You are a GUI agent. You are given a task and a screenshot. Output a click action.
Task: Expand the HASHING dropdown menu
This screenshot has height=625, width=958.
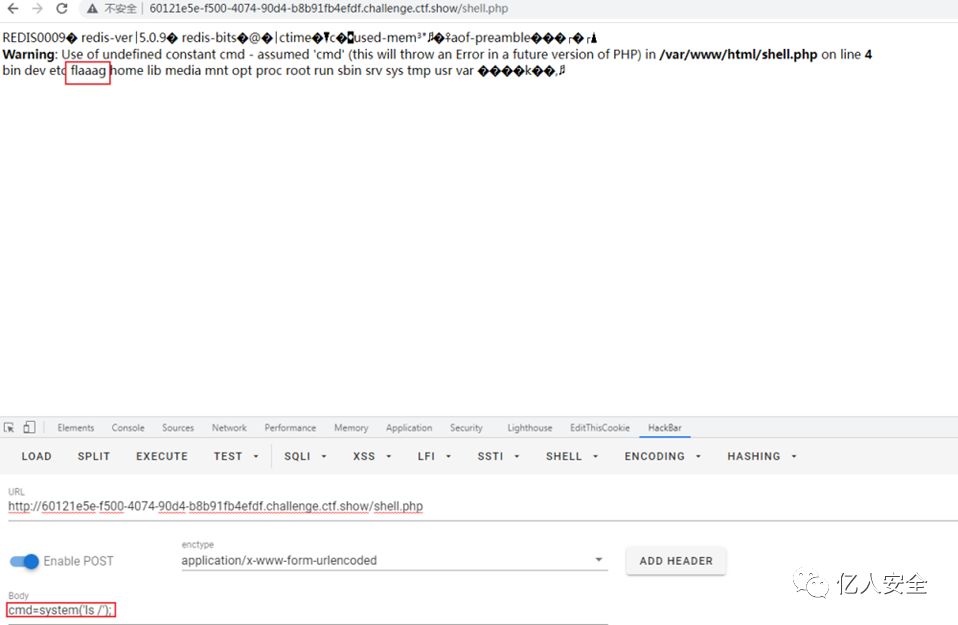pyautogui.click(x=762, y=456)
